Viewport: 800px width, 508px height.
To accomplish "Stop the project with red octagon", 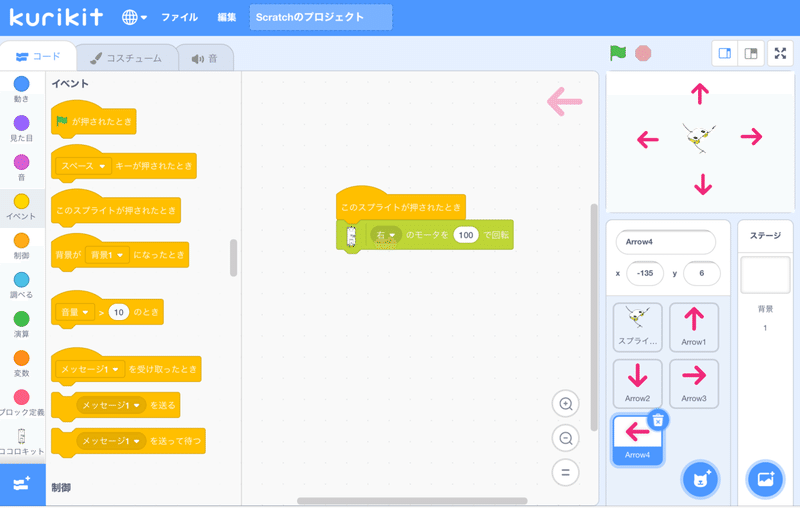I will 643,53.
